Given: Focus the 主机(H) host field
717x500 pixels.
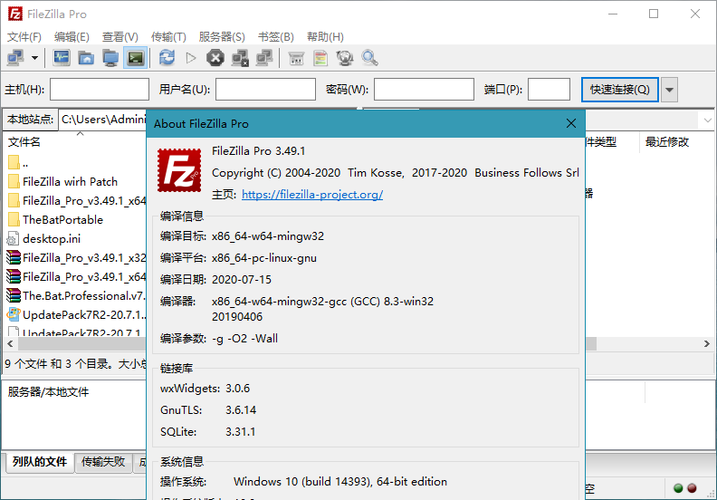Looking at the screenshot, I should (x=100, y=89).
